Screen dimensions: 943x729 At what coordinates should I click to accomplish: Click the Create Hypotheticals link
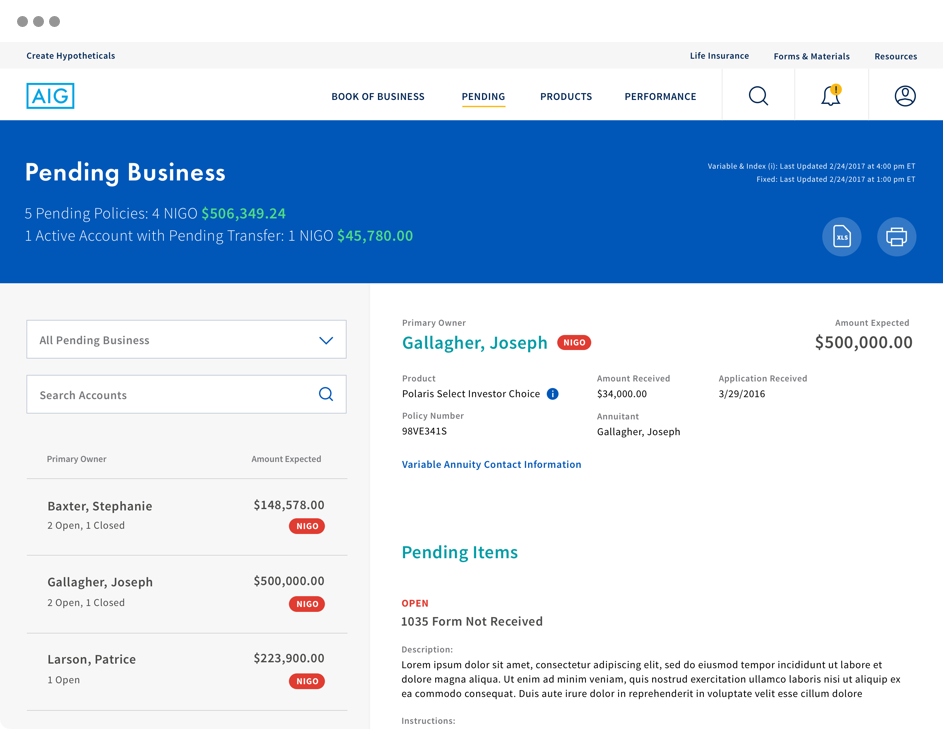71,56
